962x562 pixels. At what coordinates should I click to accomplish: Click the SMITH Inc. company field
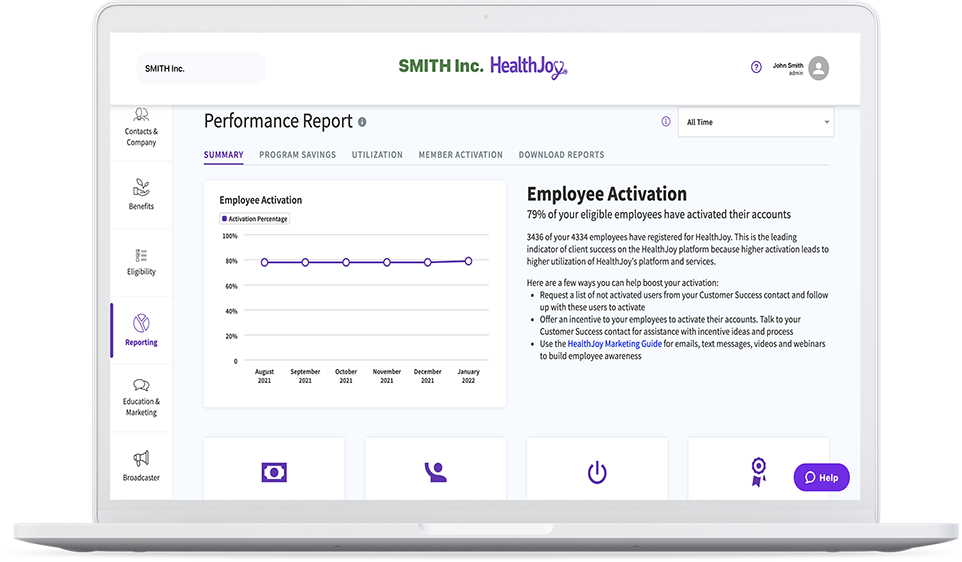click(201, 68)
